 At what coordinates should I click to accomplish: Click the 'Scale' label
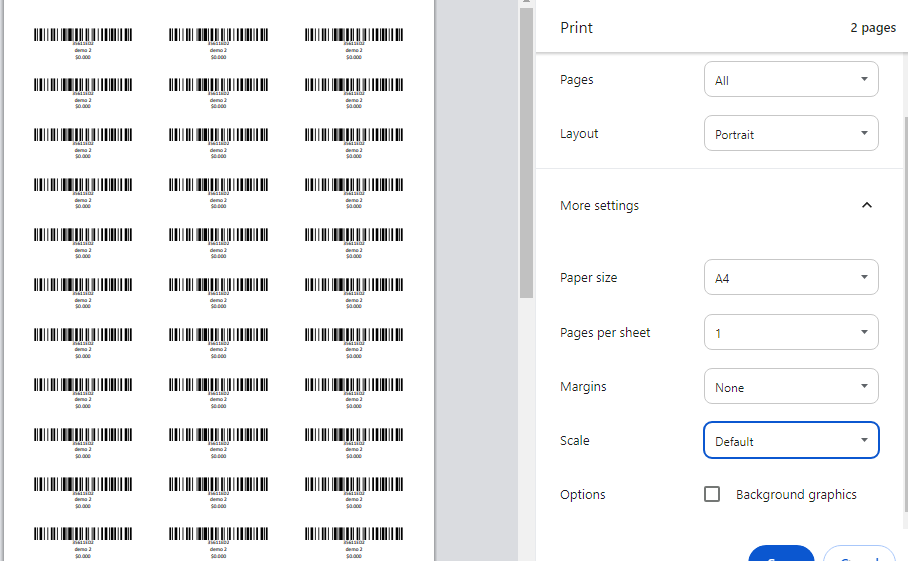click(x=574, y=441)
